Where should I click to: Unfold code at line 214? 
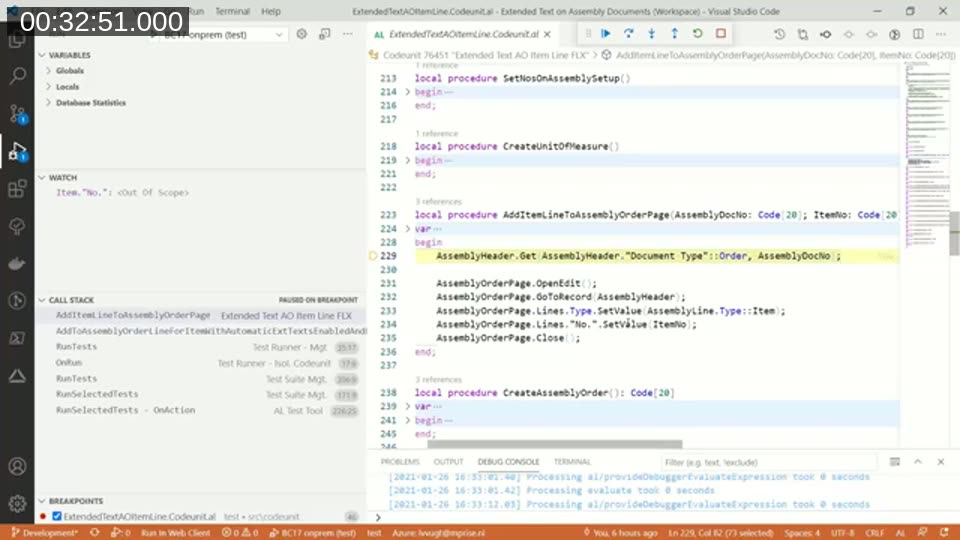click(408, 92)
